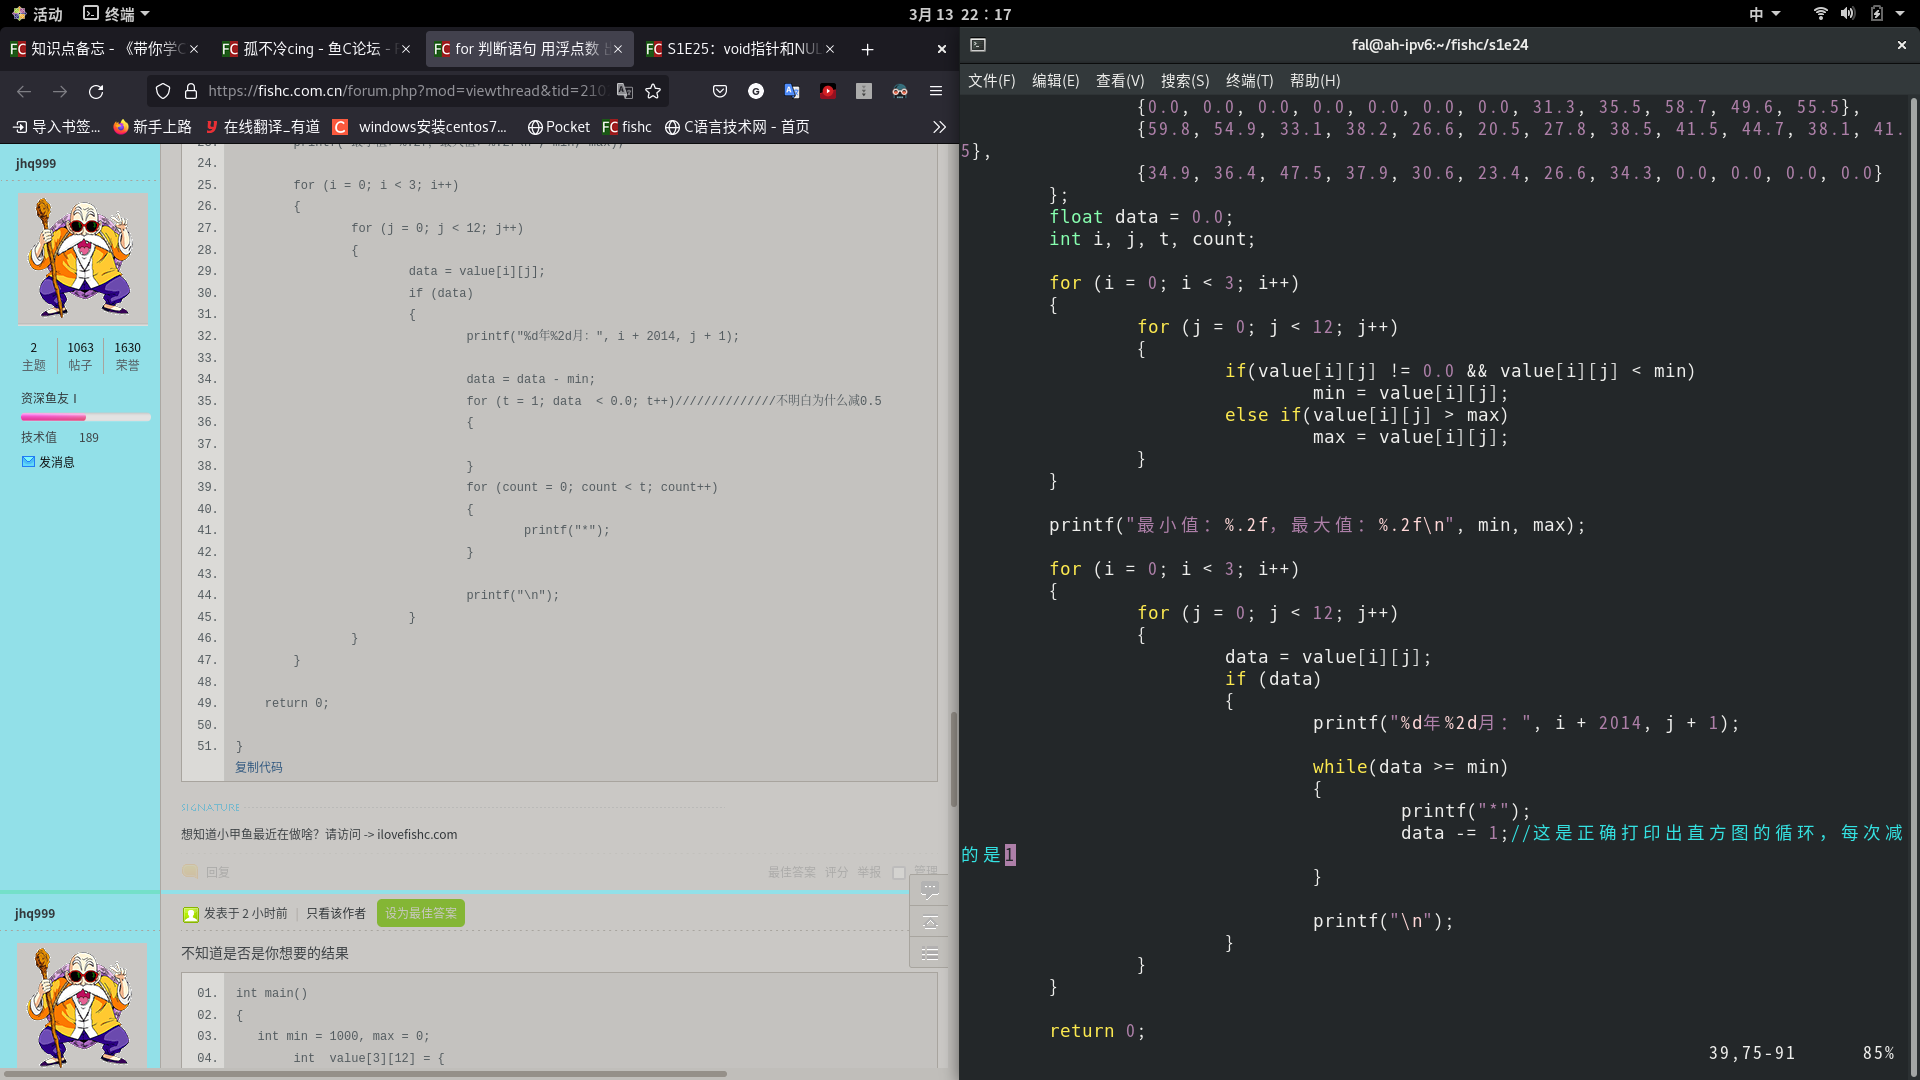
Task: Click the 设为最佳答案 green button
Action: tap(421, 913)
